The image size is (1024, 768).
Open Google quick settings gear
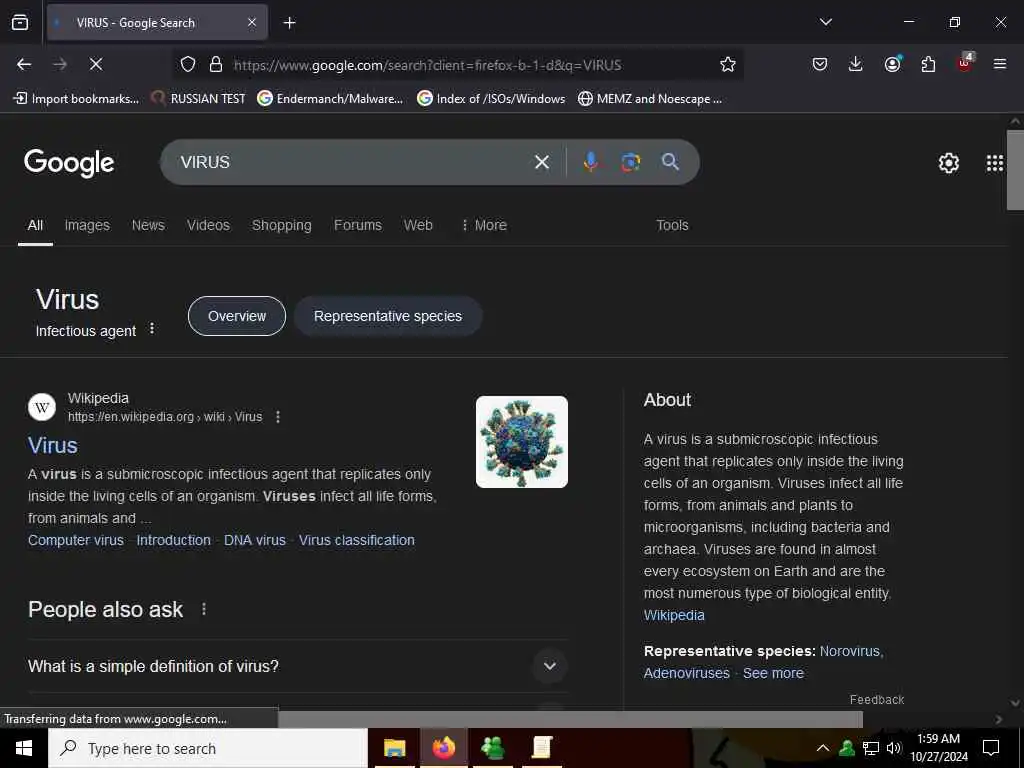[x=948, y=163]
